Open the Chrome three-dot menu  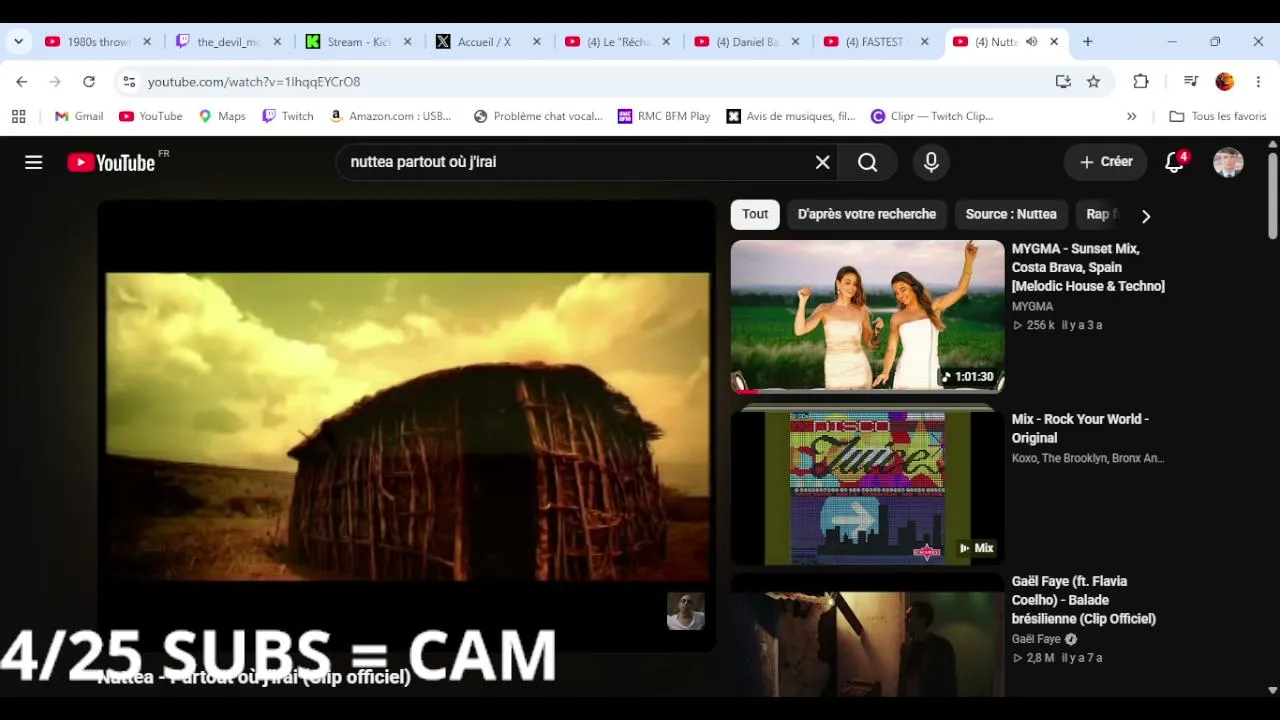pos(1258,82)
